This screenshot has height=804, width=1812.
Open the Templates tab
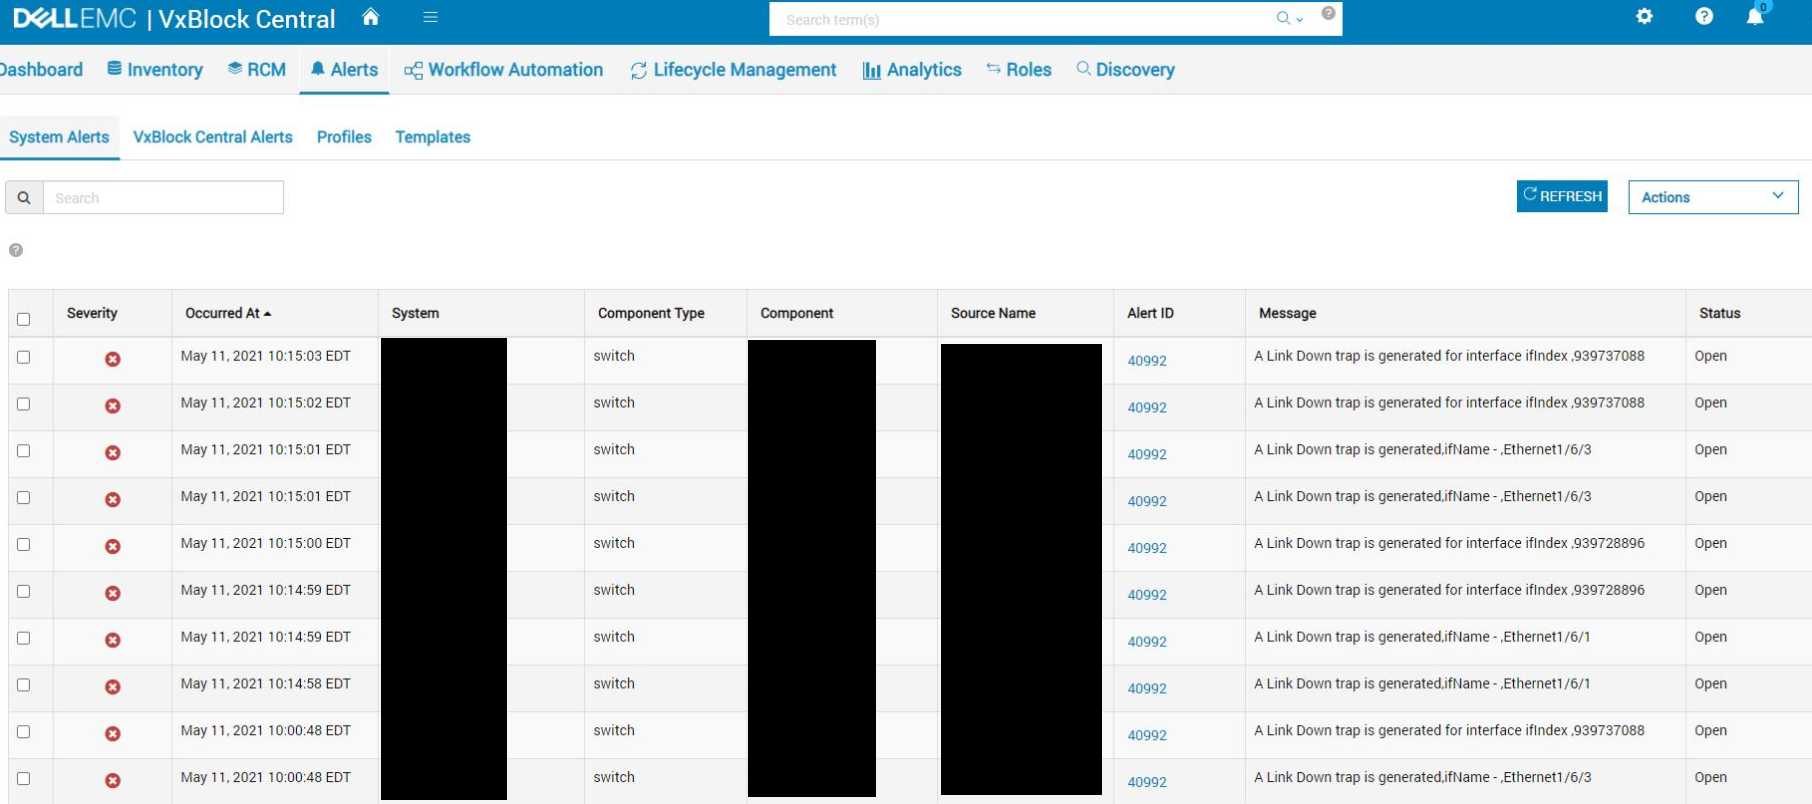(x=432, y=137)
